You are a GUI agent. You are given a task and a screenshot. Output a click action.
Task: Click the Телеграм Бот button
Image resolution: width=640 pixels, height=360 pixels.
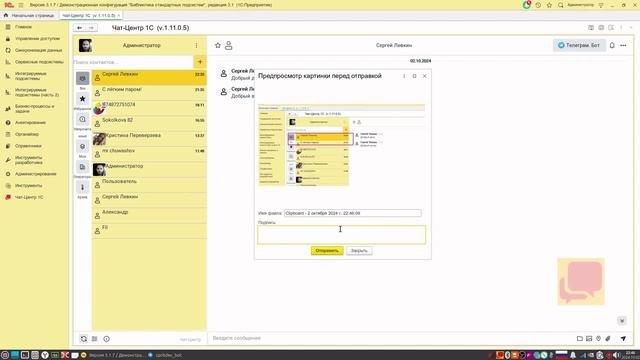(x=579, y=45)
